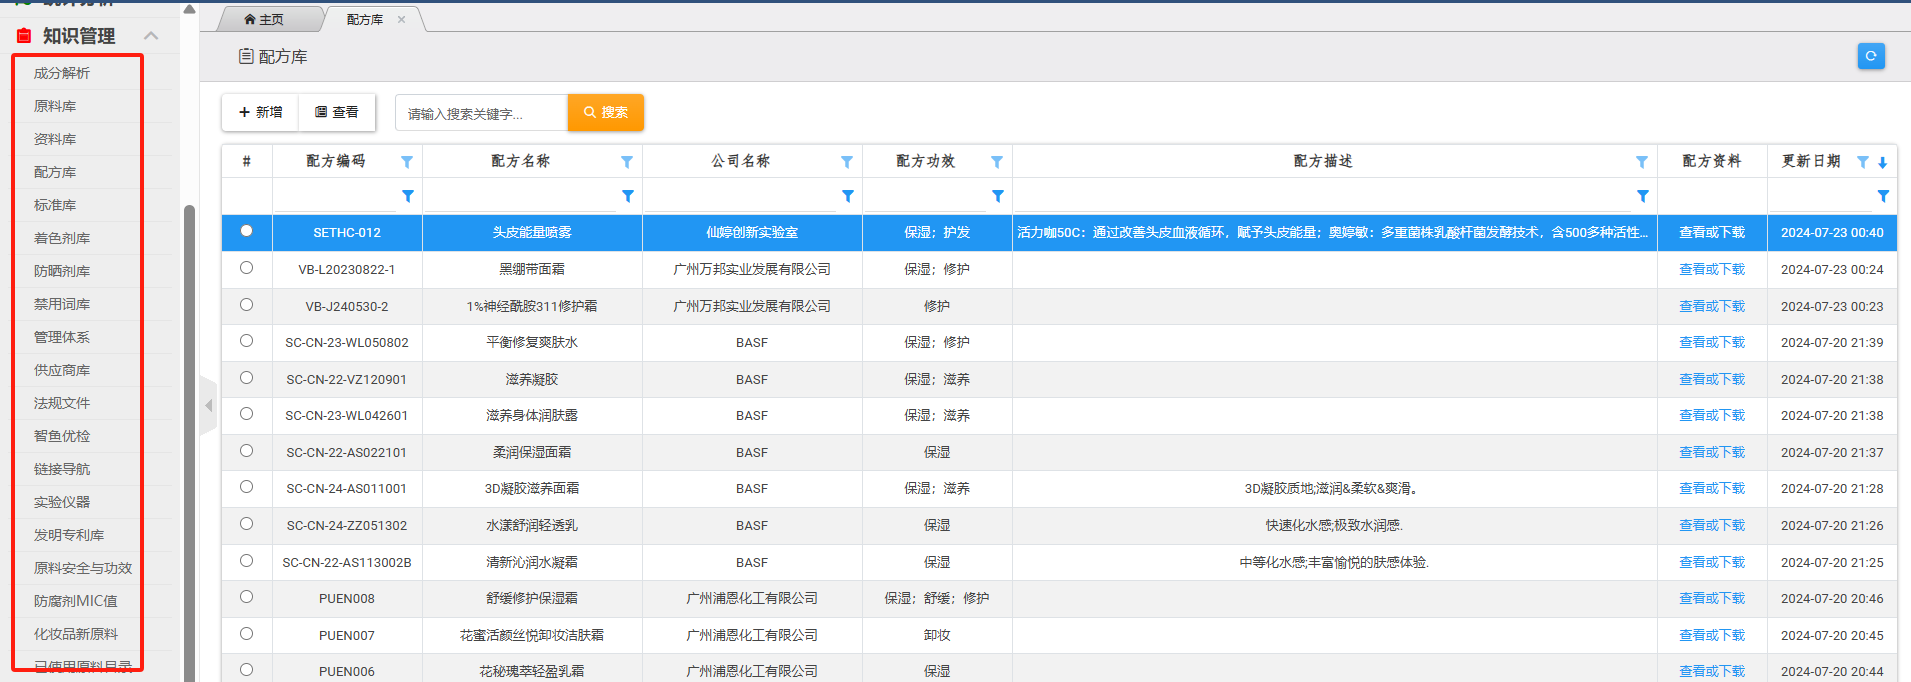Click the 新增 add button
This screenshot has width=1911, height=682.
tap(260, 112)
